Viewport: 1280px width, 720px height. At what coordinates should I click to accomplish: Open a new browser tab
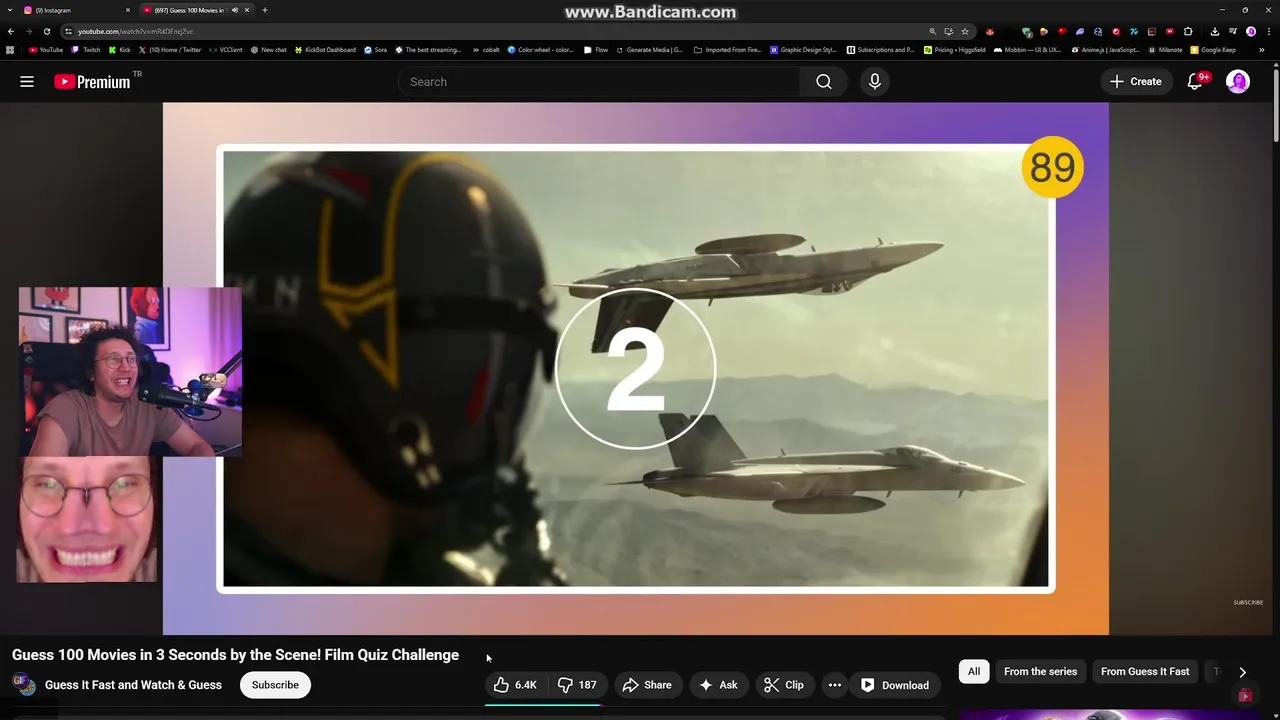[264, 10]
